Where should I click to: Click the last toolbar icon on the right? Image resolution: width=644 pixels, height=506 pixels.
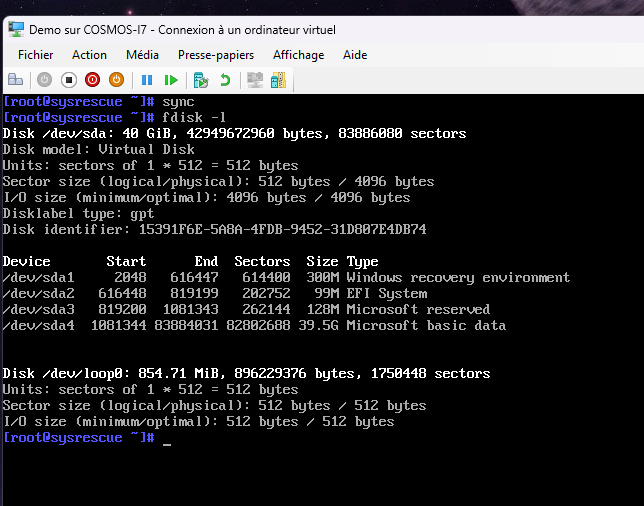pos(279,80)
